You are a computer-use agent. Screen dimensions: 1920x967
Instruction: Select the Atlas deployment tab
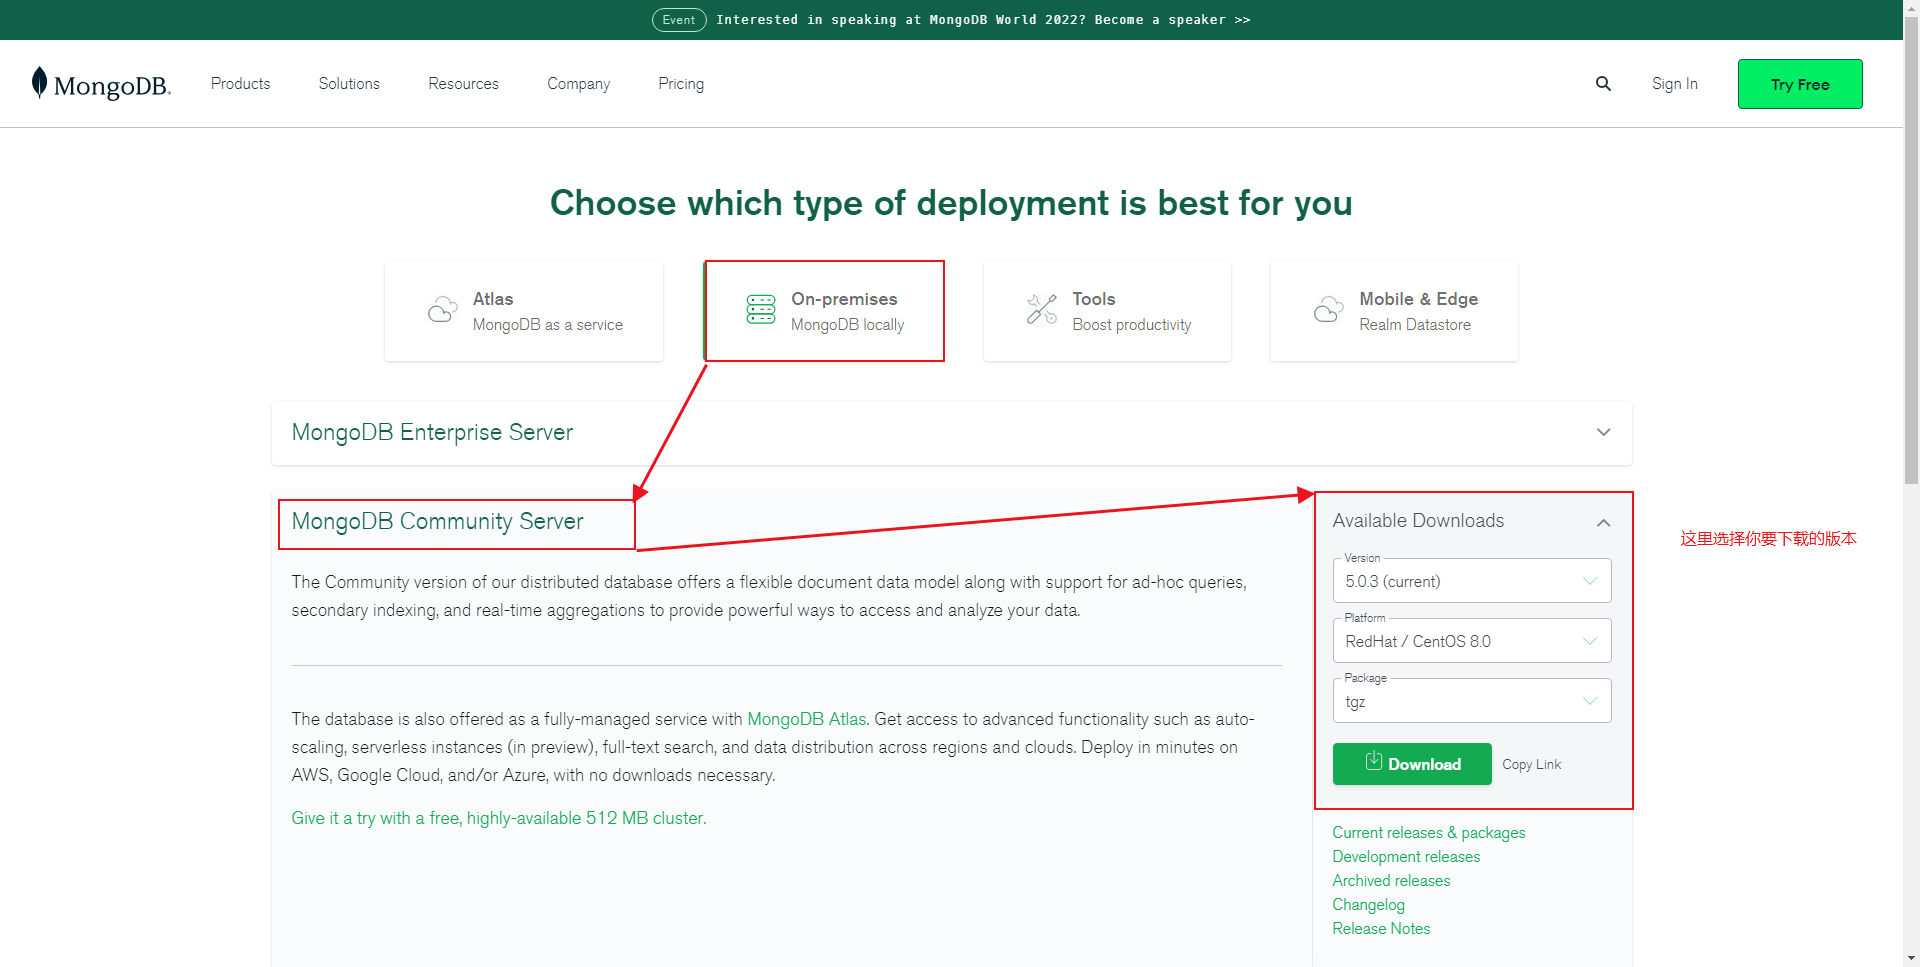coord(524,311)
